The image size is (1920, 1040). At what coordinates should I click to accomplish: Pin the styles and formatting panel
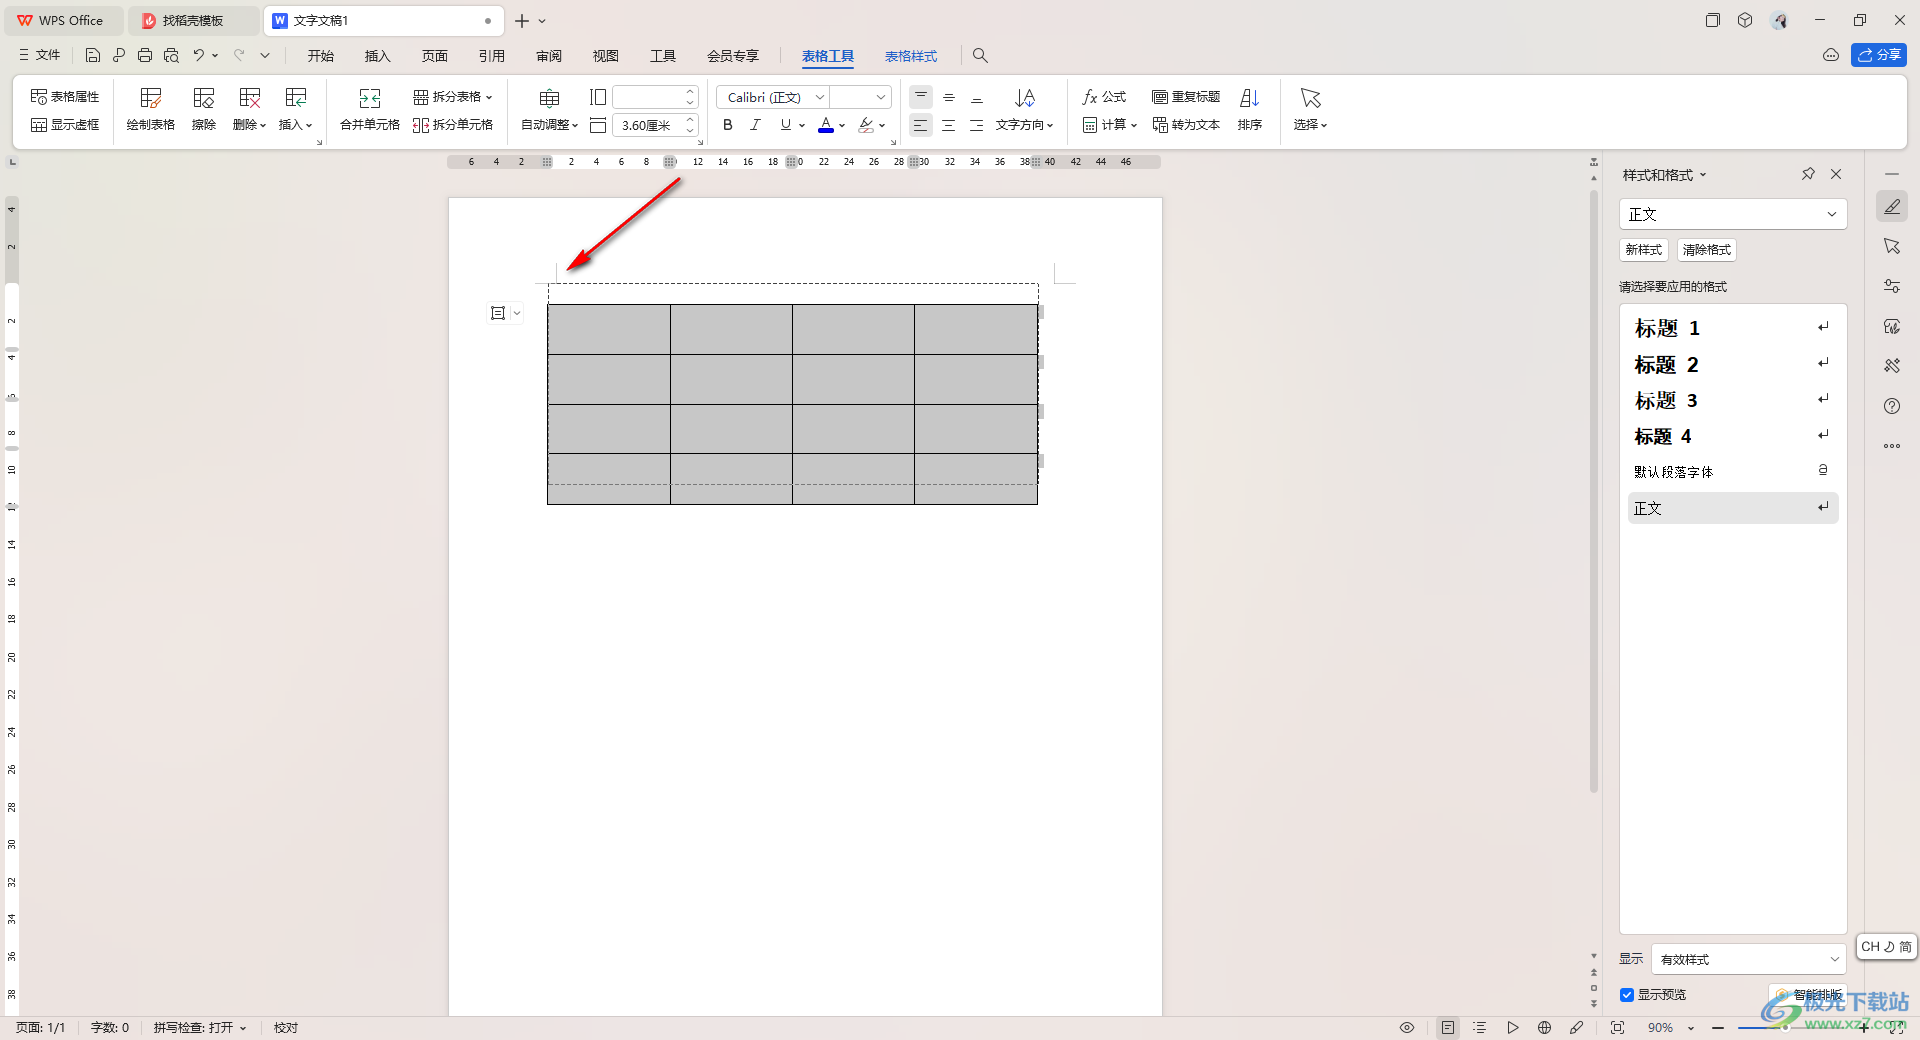pos(1808,174)
